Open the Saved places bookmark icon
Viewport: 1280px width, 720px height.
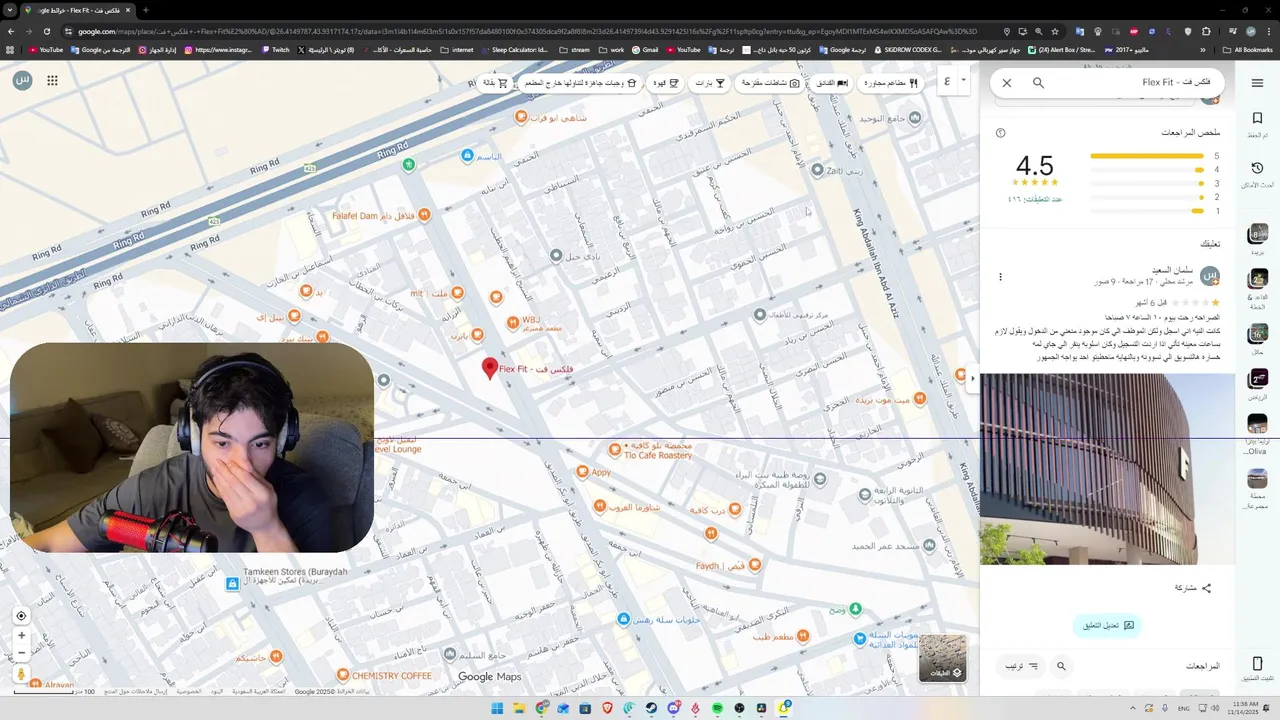[1257, 118]
